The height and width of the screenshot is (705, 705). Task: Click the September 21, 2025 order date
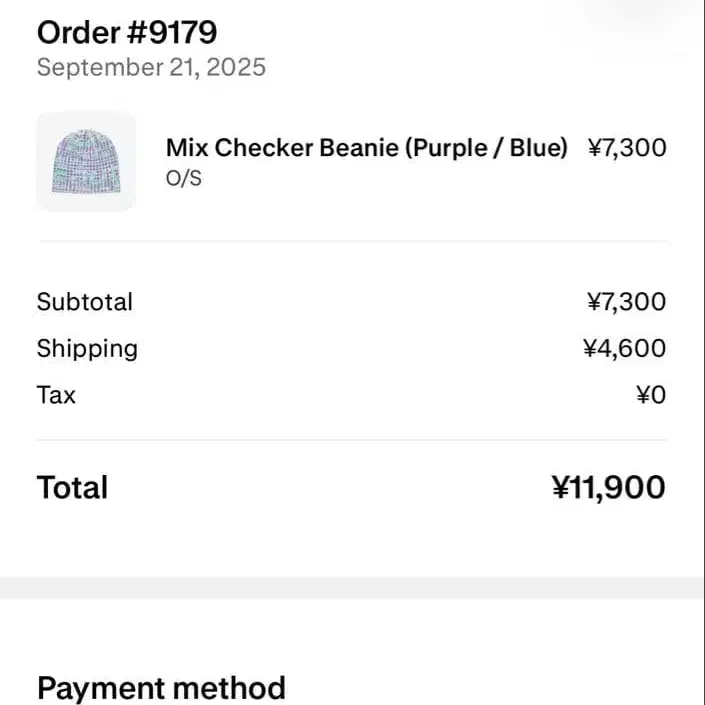pos(151,68)
